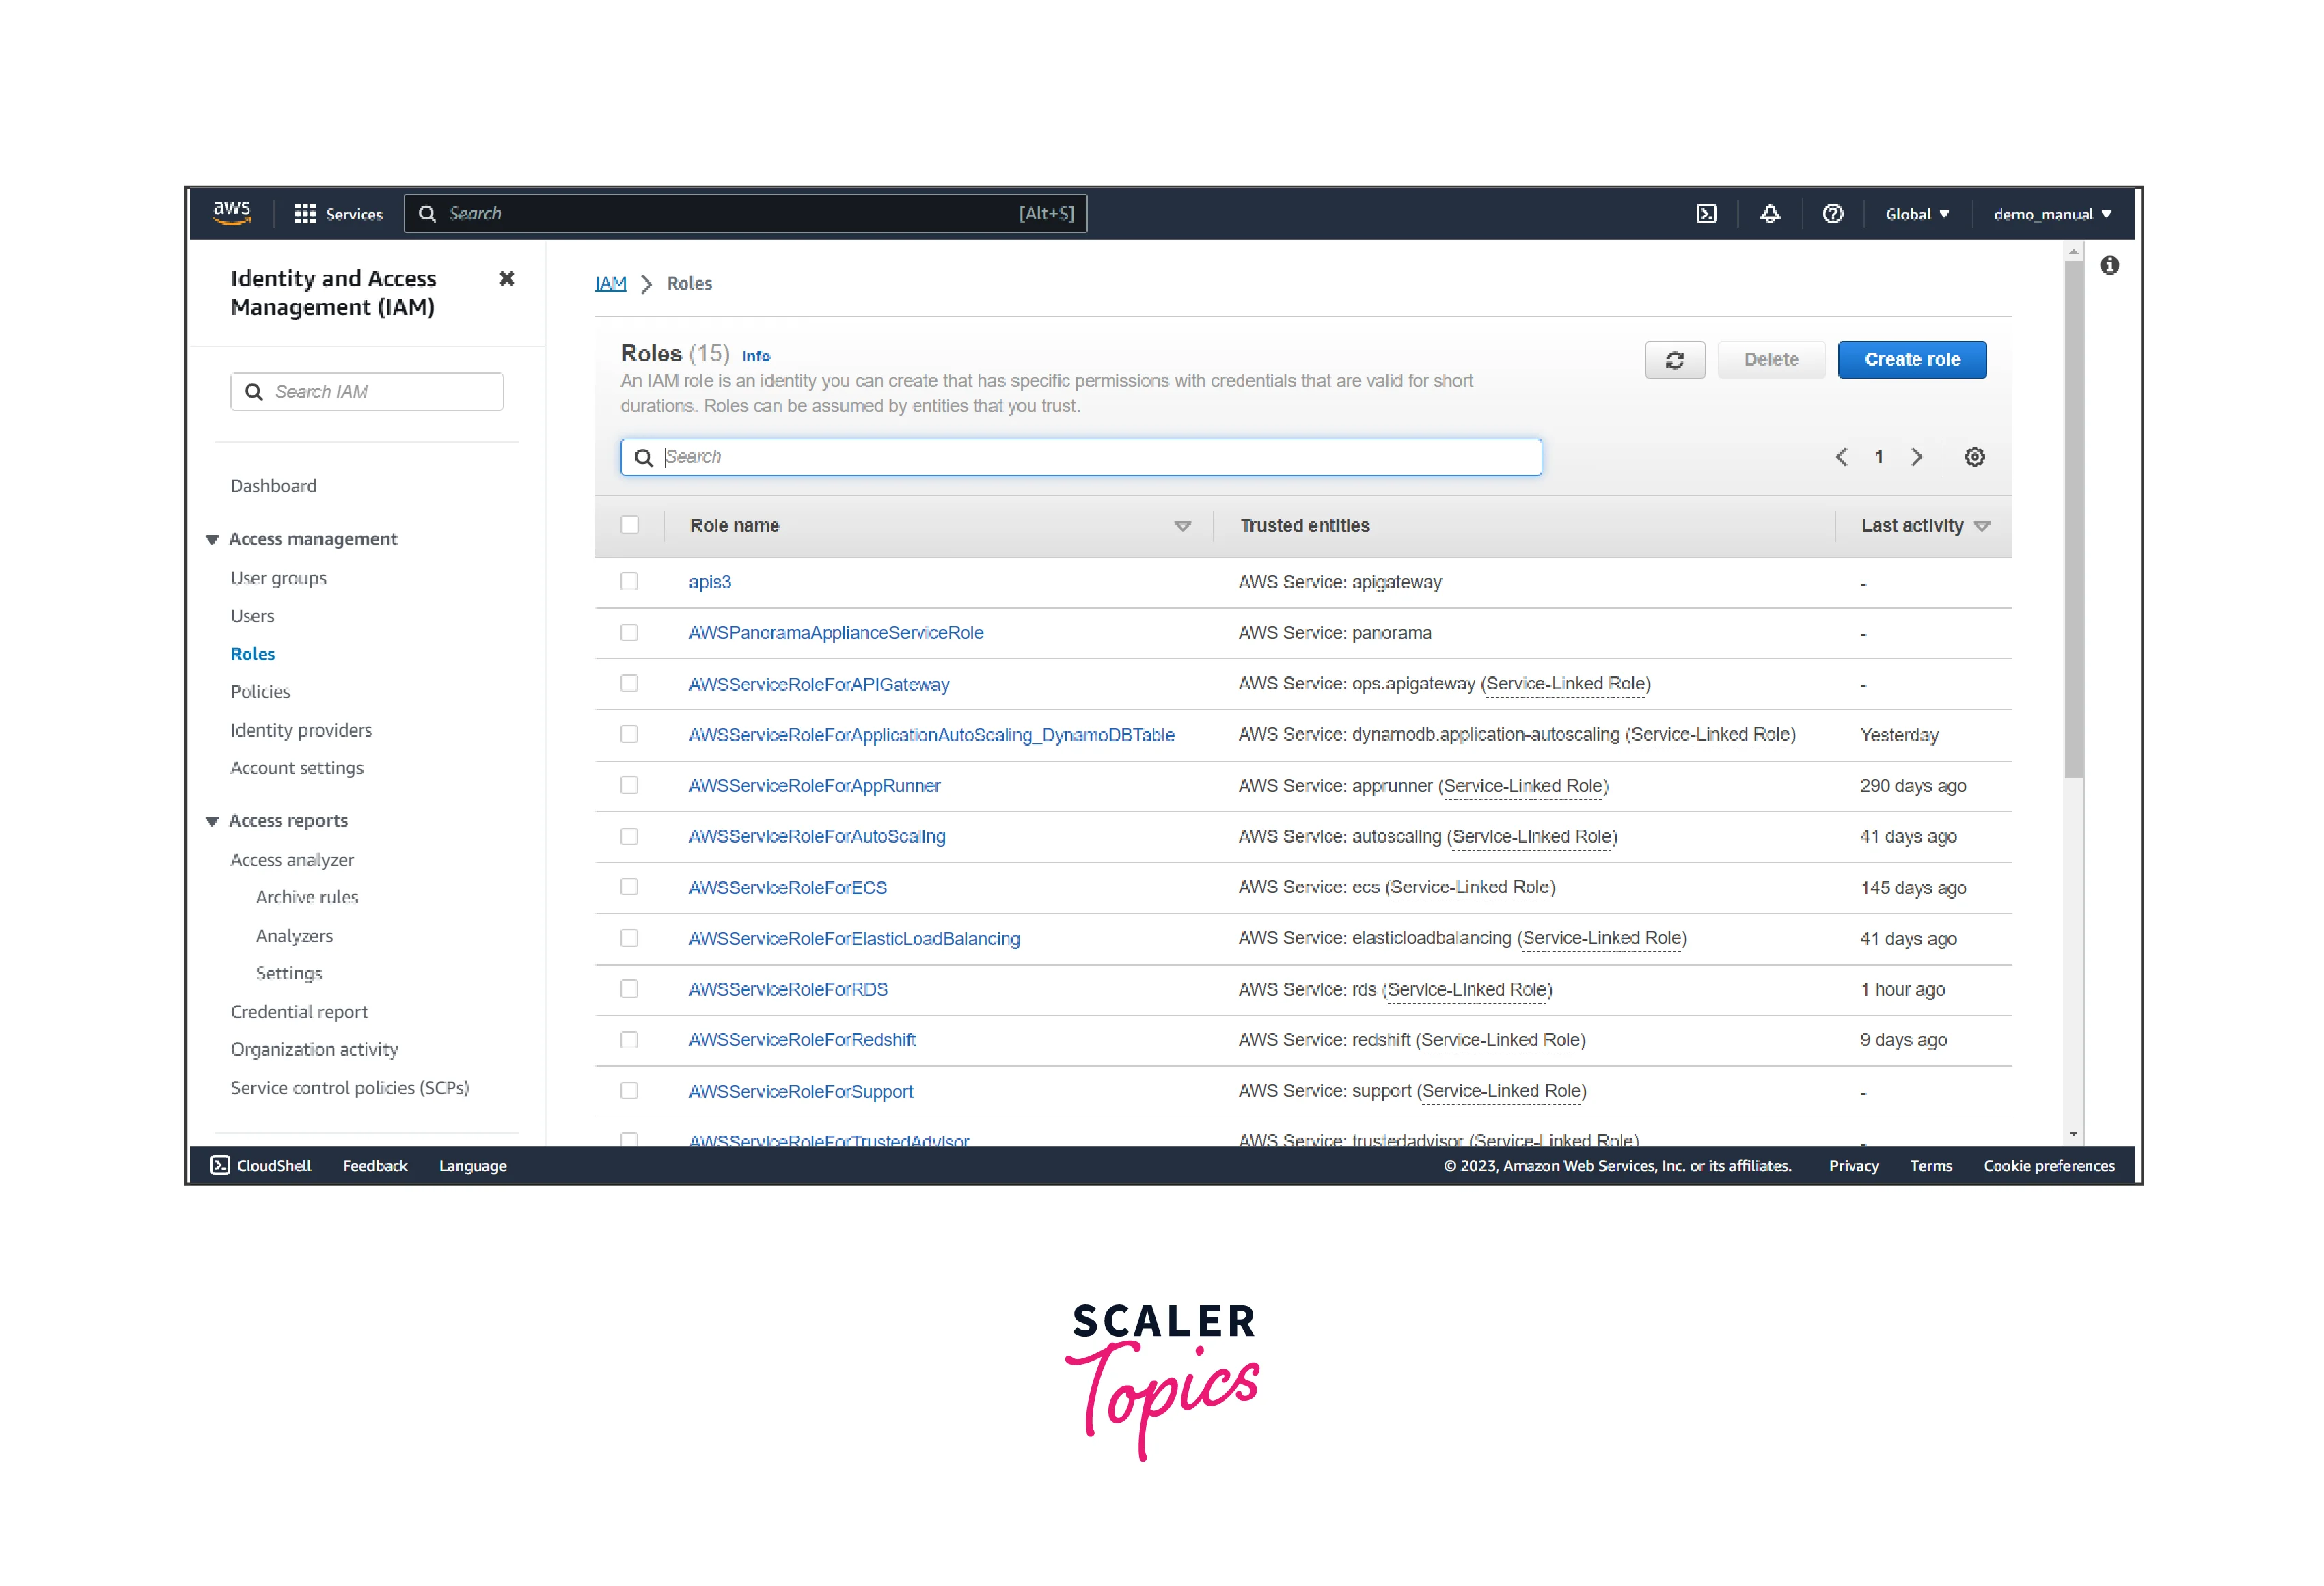
Task: Open the demo_manual account dropdown
Action: [2051, 214]
